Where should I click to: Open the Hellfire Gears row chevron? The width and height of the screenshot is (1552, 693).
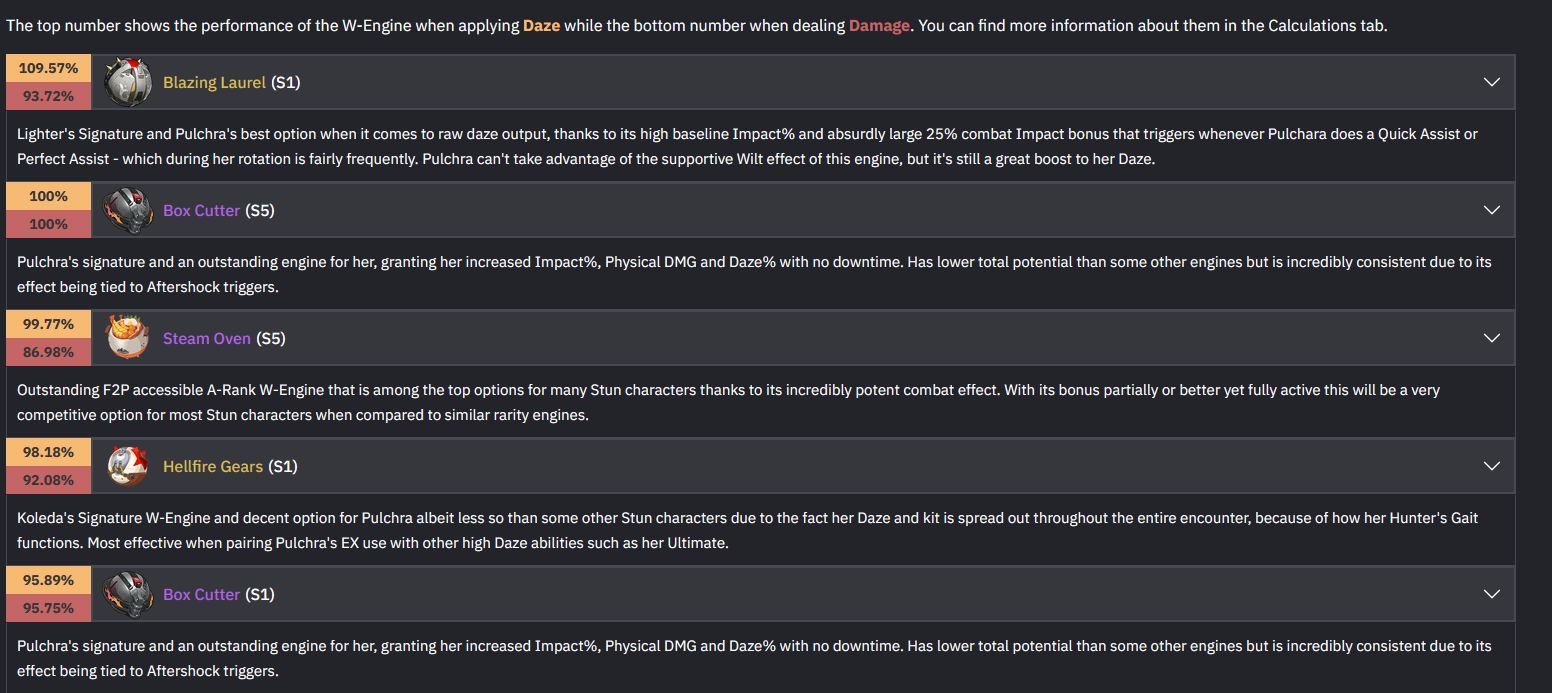[1492, 466]
